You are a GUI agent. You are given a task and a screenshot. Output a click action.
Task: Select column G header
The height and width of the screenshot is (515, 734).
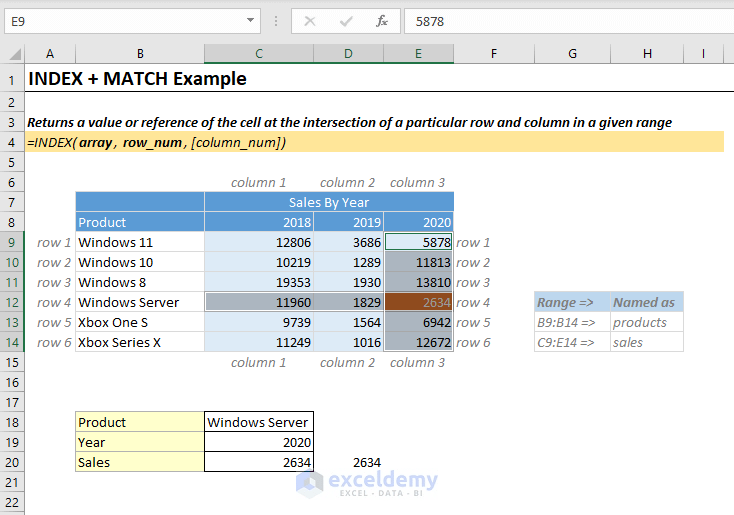[572, 54]
